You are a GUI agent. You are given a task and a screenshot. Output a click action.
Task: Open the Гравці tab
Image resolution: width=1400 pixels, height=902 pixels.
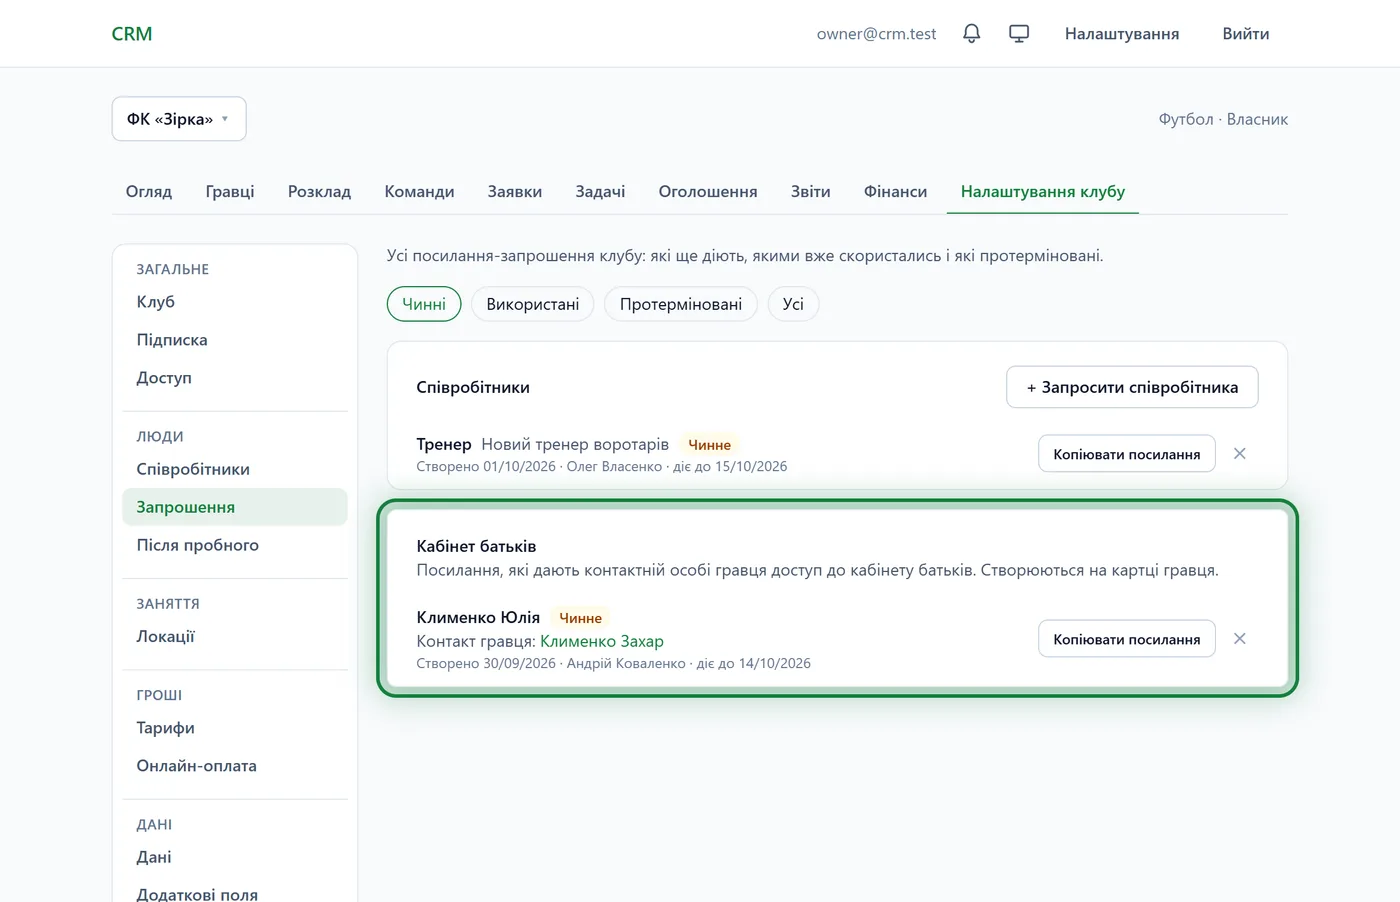(230, 191)
